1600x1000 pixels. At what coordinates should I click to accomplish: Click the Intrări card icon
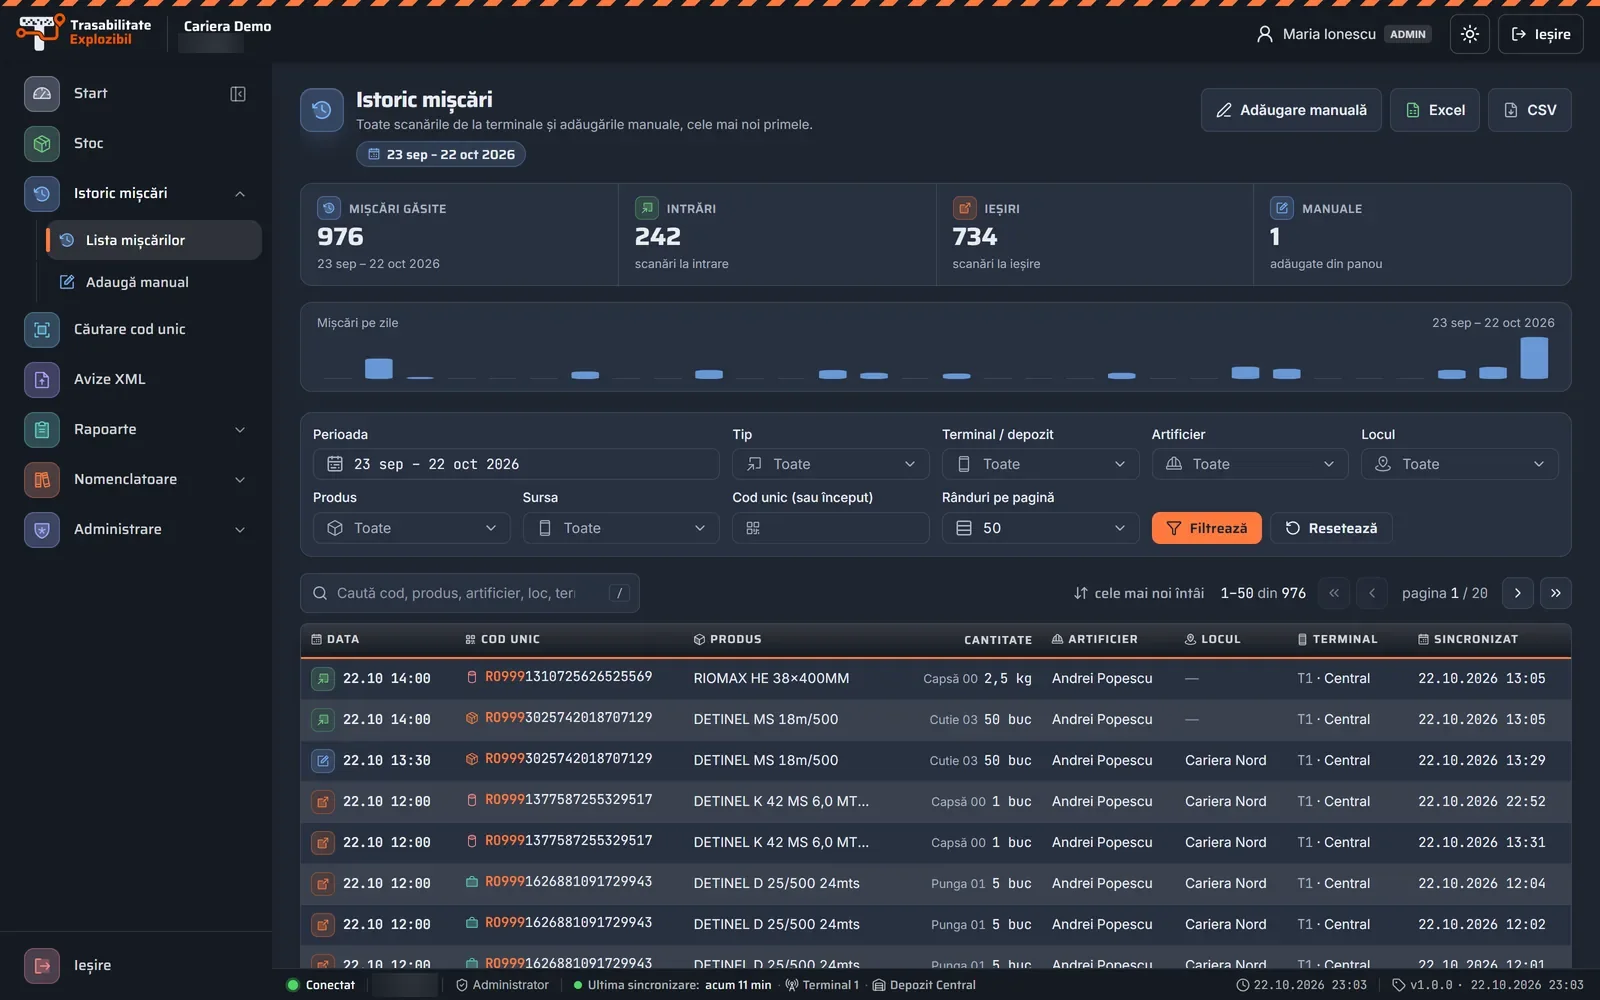(647, 208)
